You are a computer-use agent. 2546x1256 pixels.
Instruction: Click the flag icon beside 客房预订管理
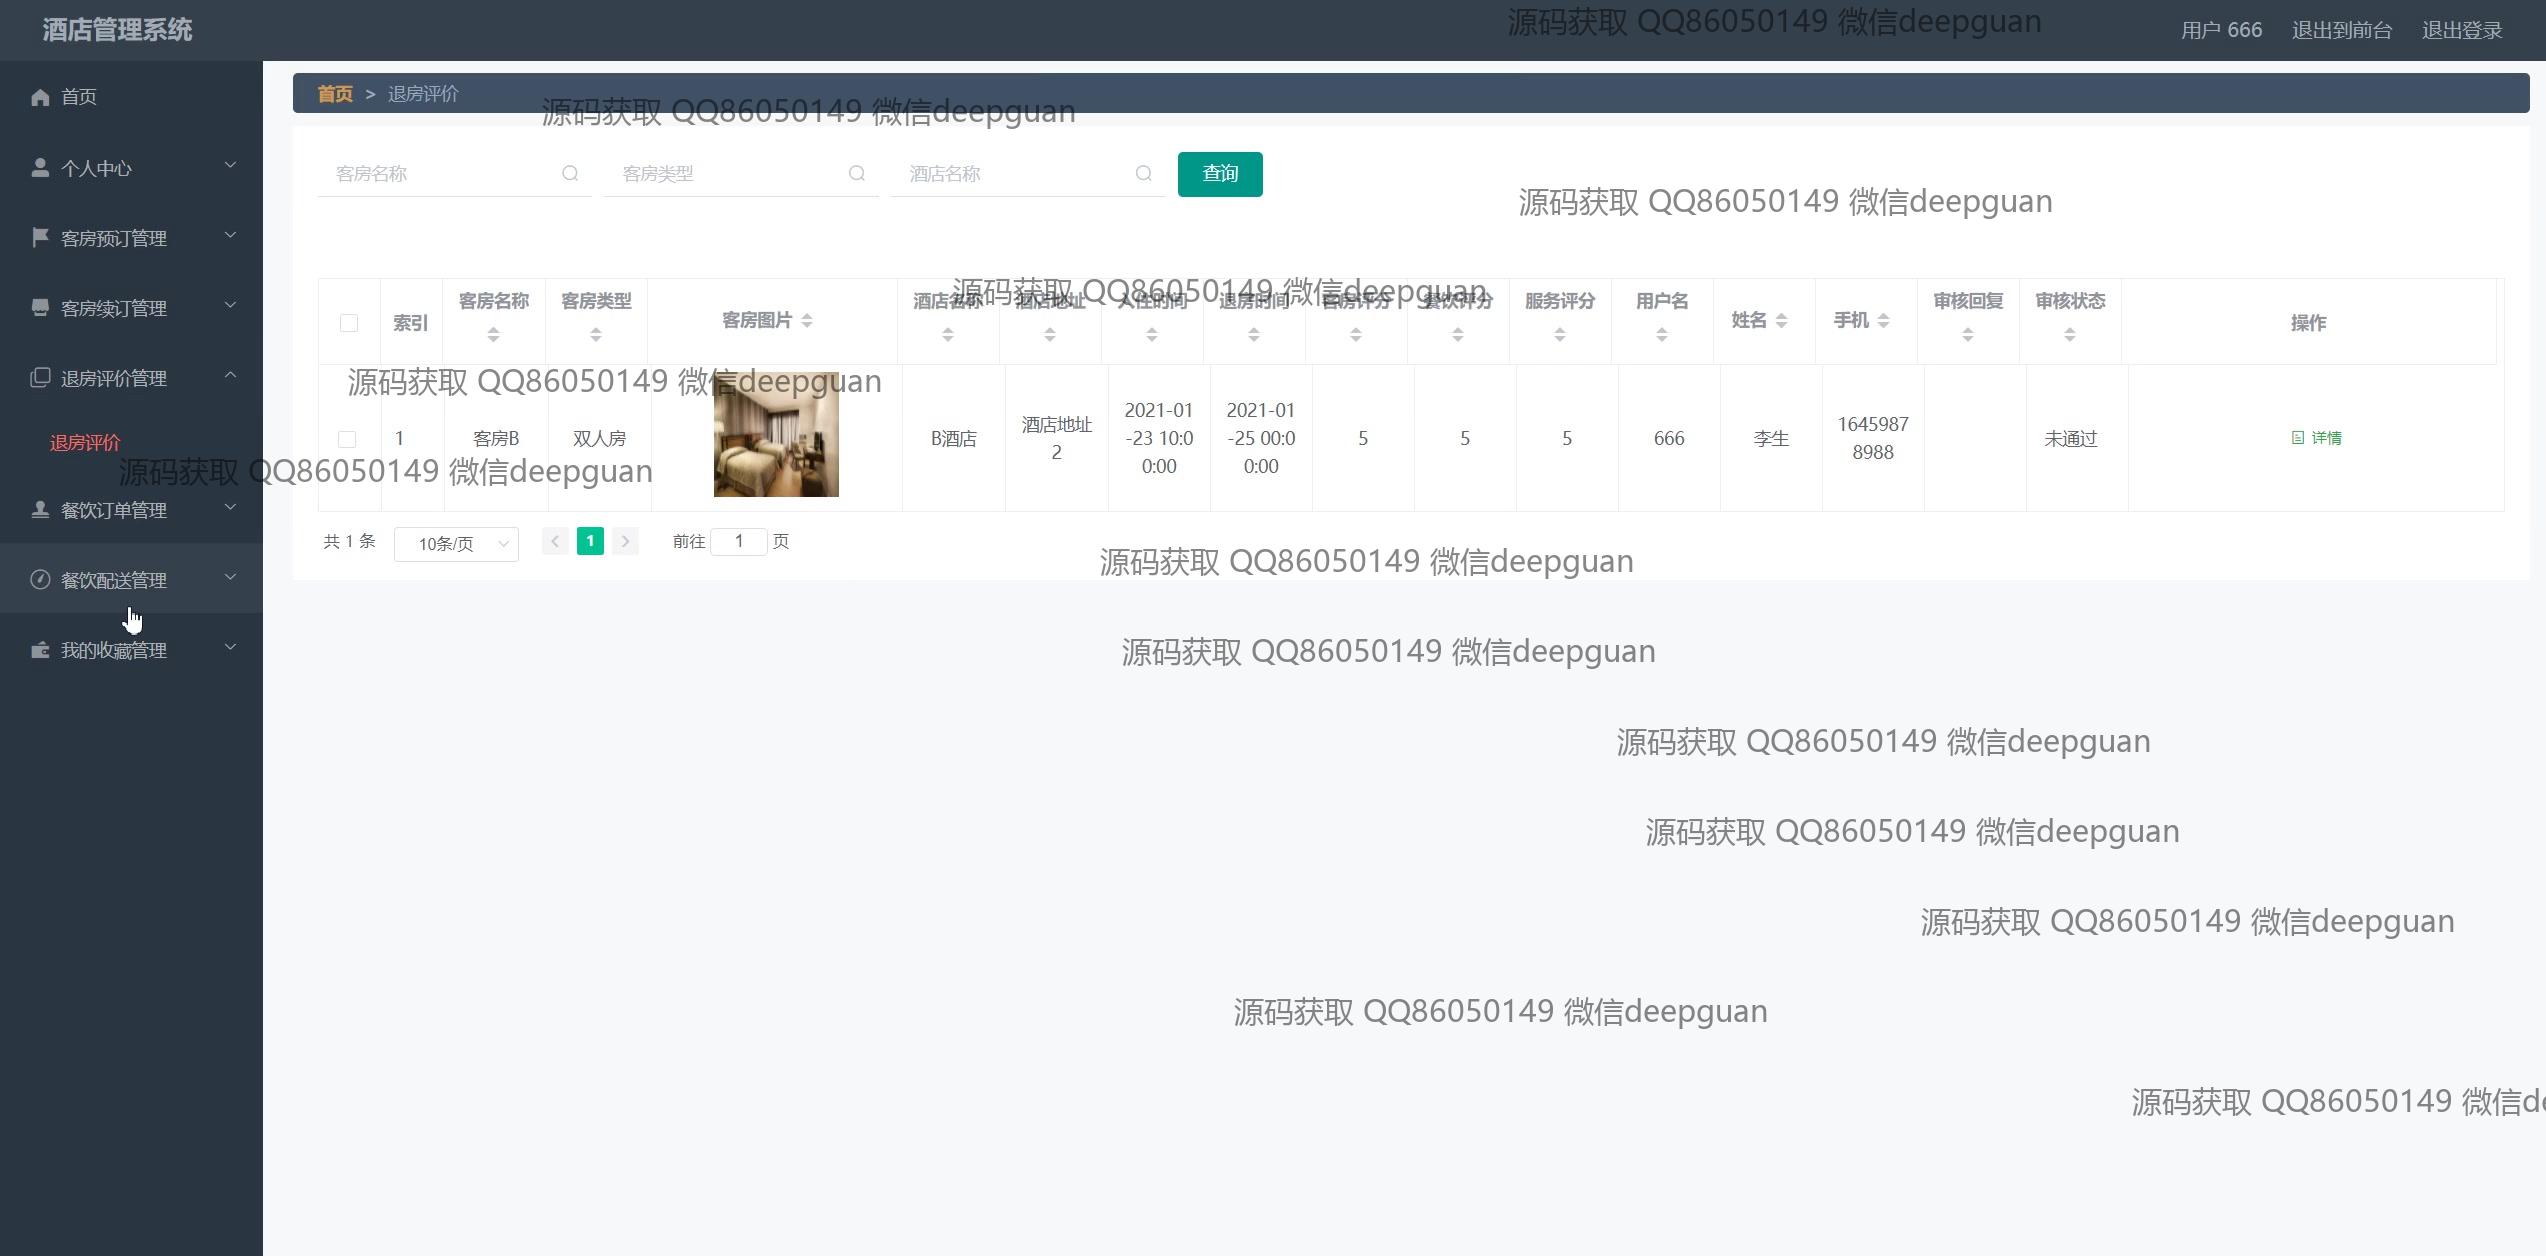[40, 237]
